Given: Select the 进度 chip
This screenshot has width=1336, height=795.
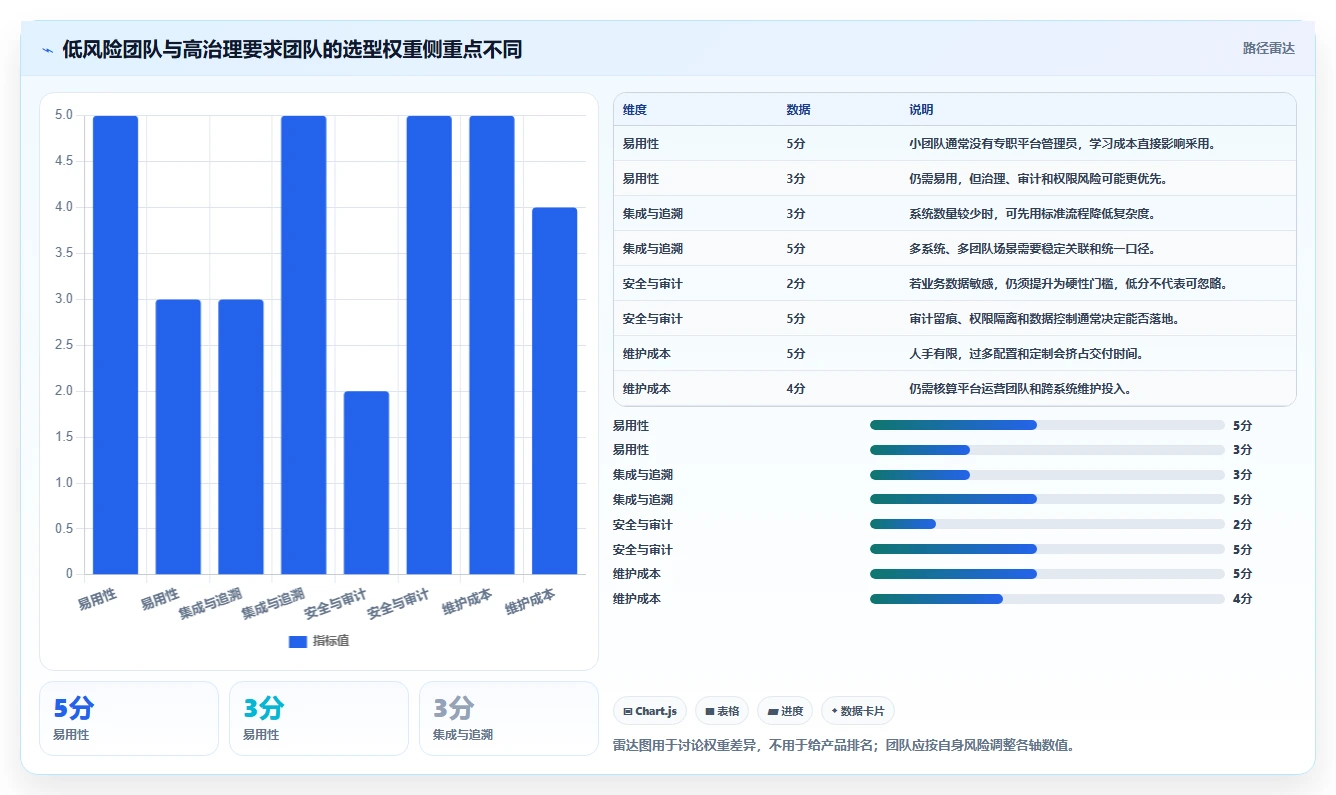Looking at the screenshot, I should [785, 711].
